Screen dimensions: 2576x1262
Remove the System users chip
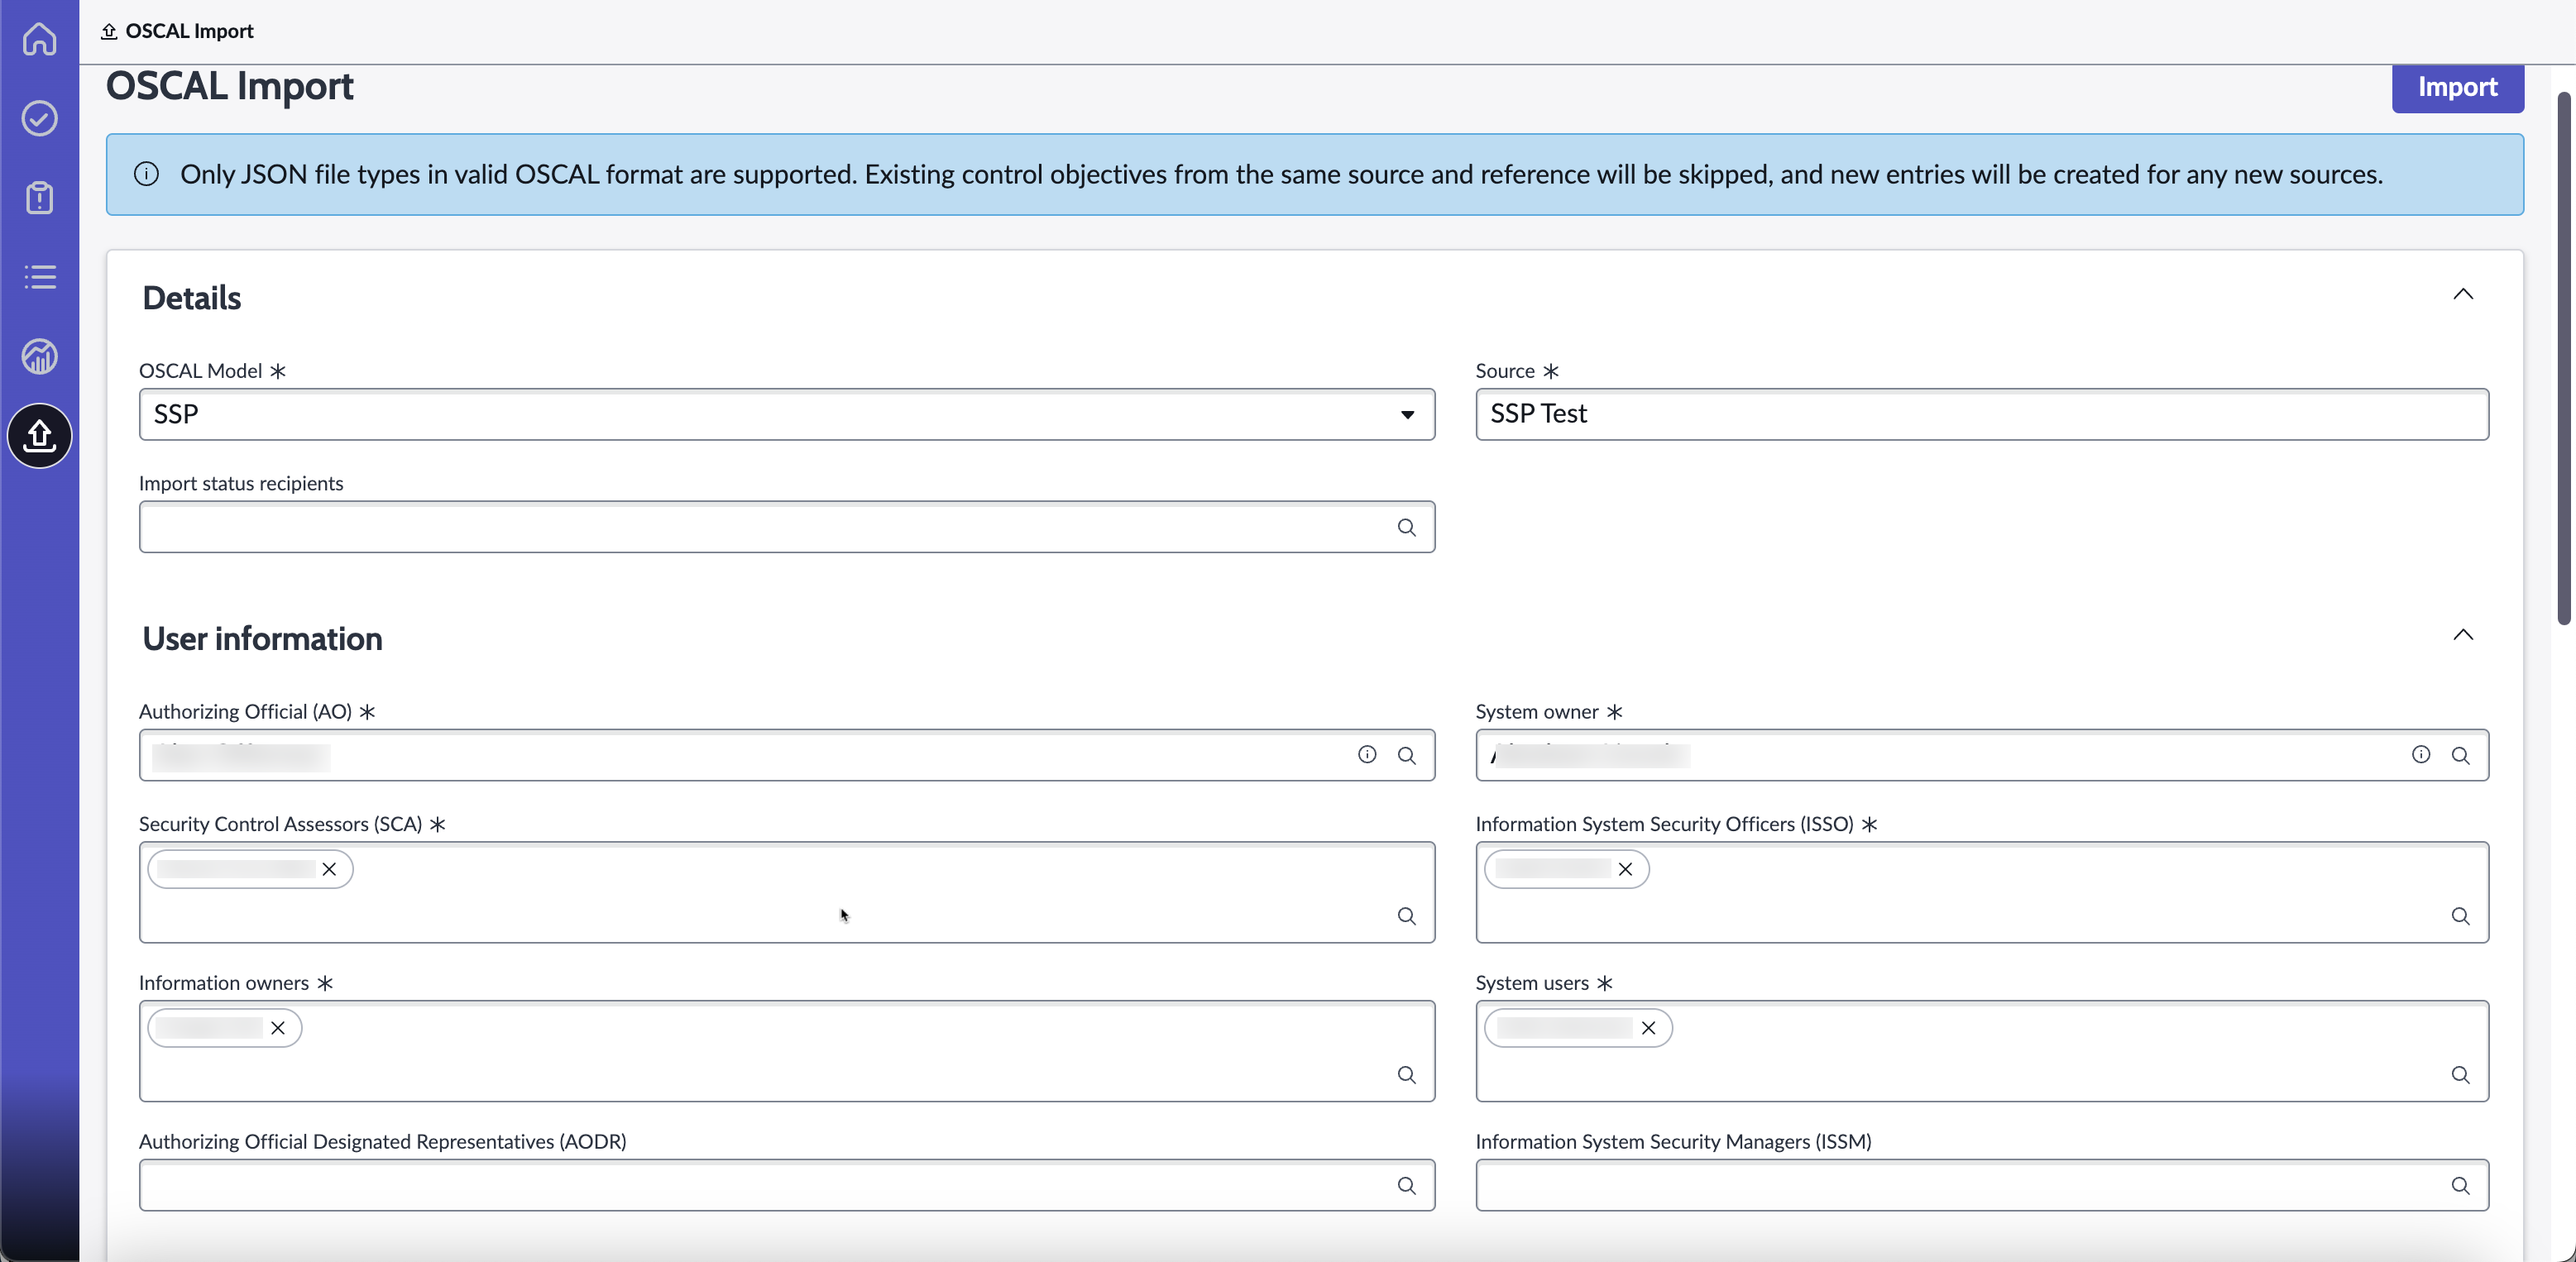1648,1028
